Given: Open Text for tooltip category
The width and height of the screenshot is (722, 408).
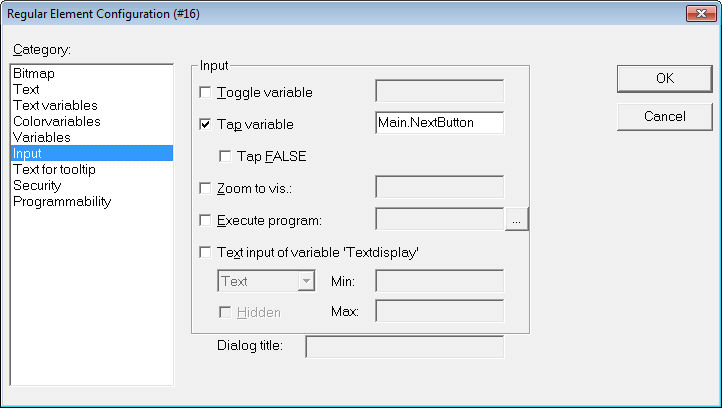Looking at the screenshot, I should [x=92, y=169].
